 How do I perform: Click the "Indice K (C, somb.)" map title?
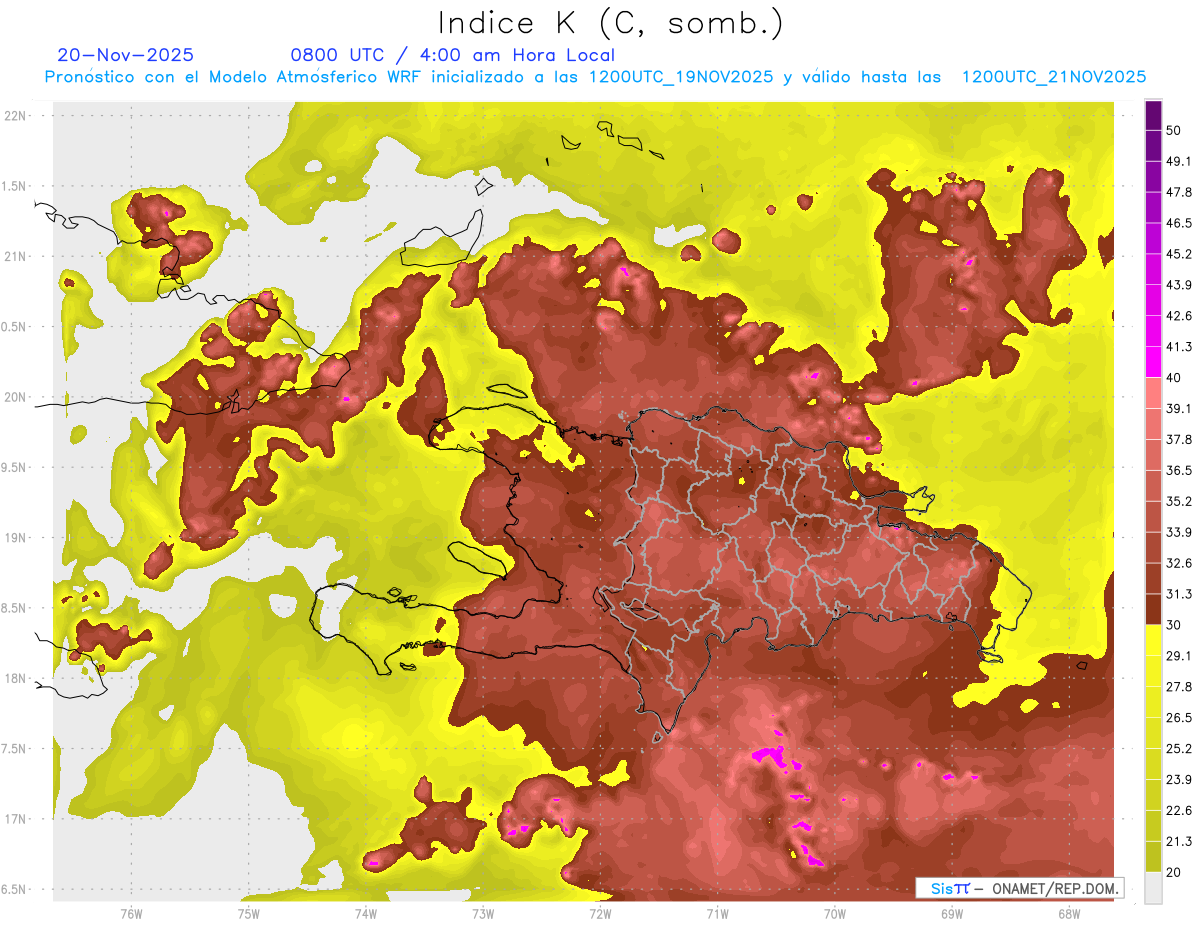point(611,23)
